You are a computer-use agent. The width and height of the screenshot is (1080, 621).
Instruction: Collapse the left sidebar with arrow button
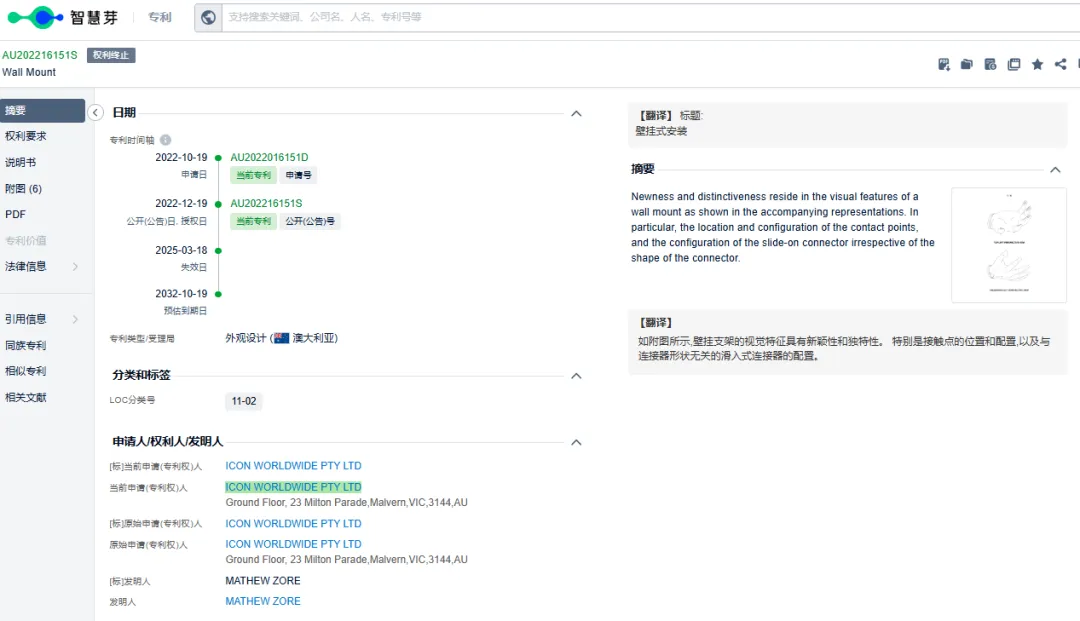coord(95,112)
